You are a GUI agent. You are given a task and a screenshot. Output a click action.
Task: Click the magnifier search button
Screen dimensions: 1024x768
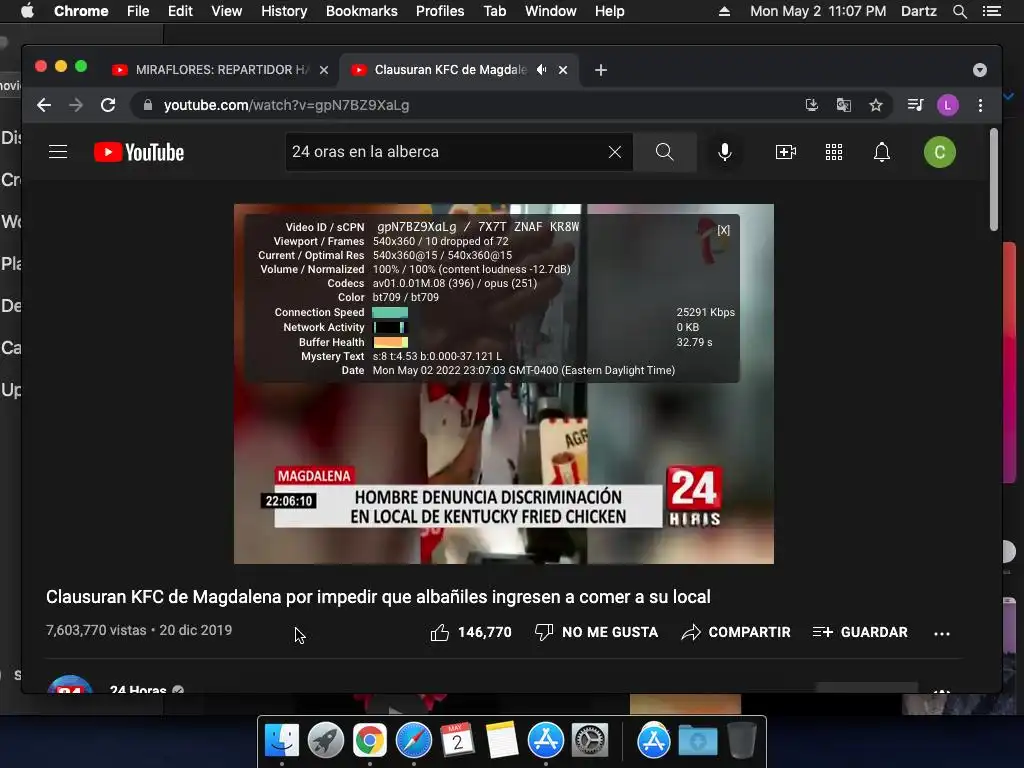(664, 152)
